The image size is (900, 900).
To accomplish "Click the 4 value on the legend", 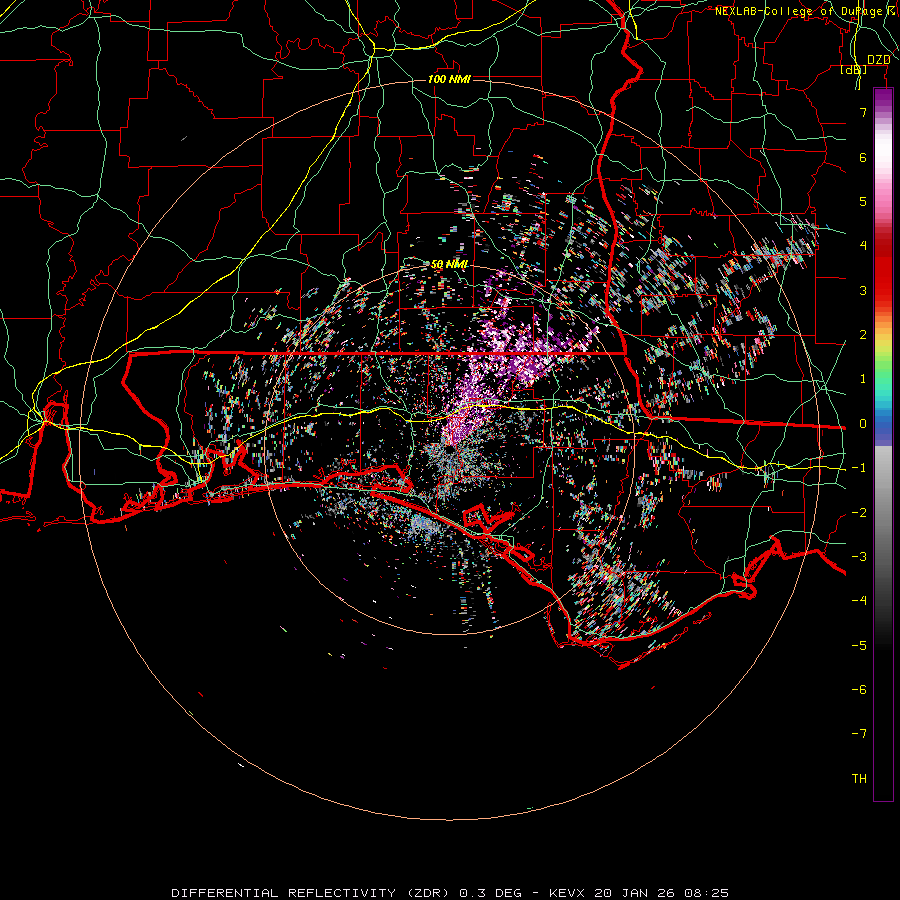I will [x=863, y=246].
